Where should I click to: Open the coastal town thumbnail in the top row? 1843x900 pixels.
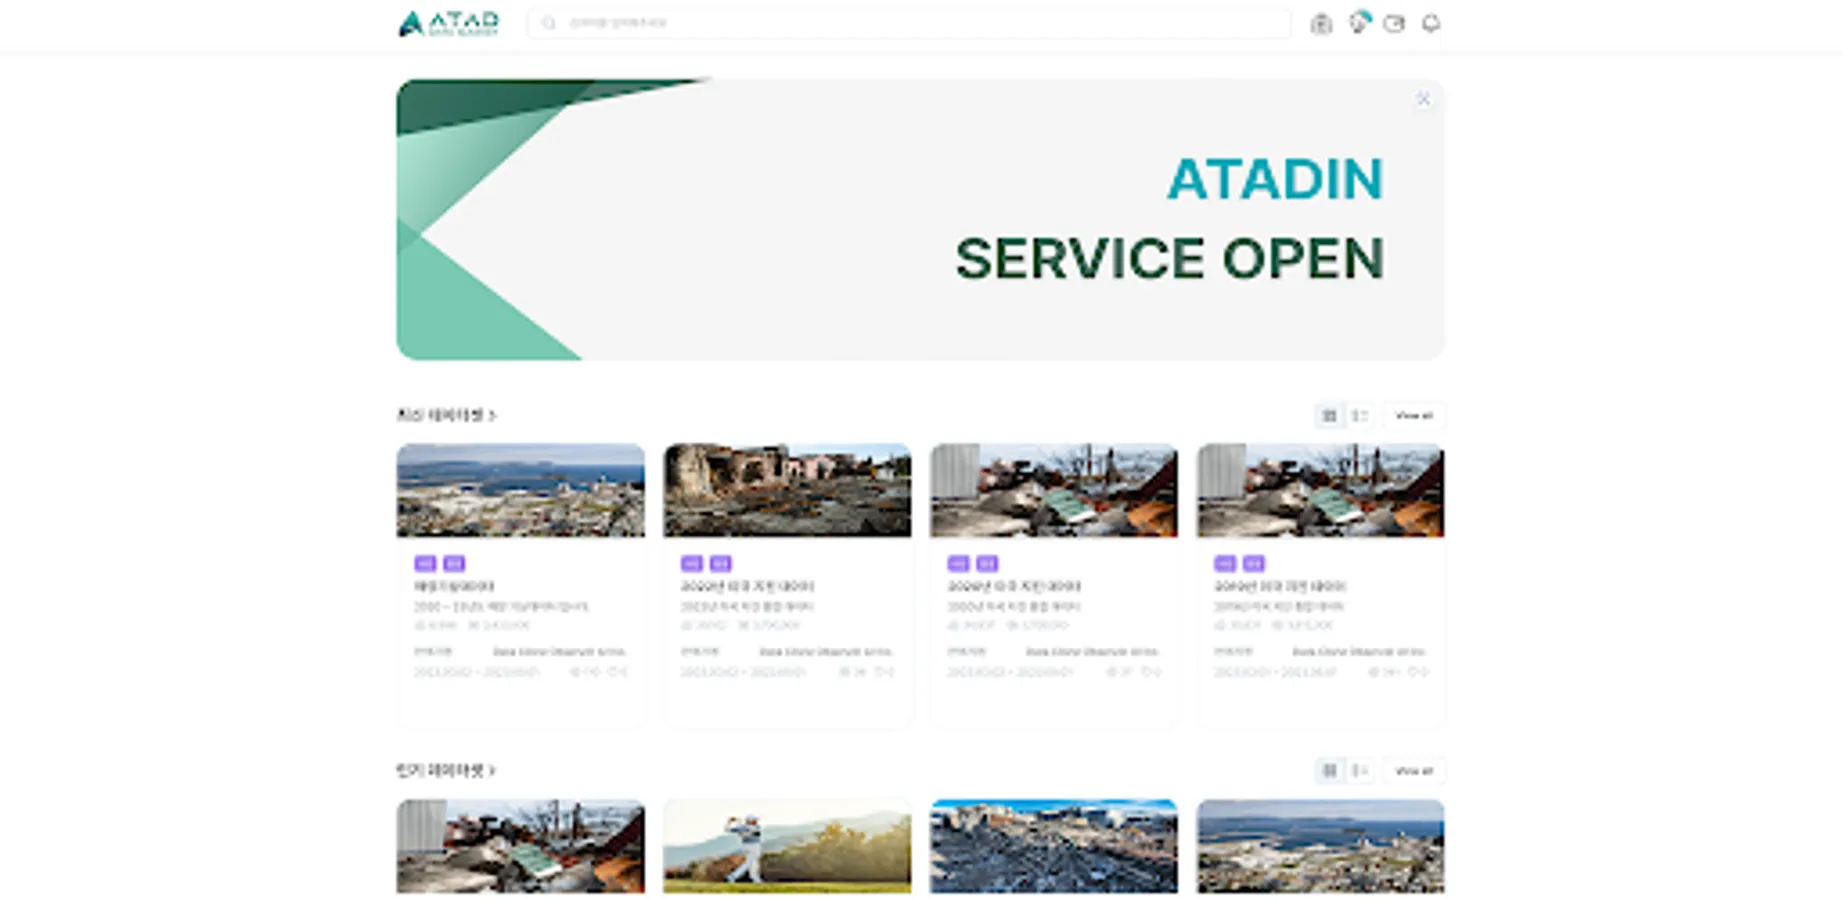pos(521,490)
